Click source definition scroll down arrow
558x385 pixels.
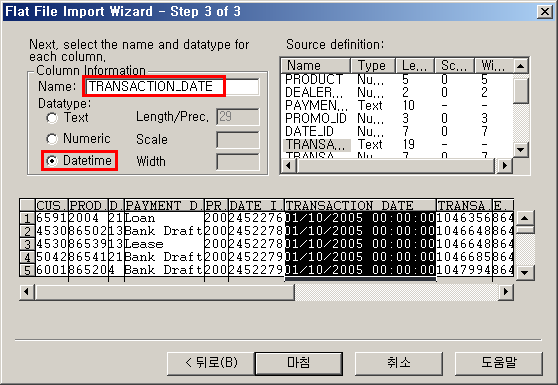pyautogui.click(x=521, y=149)
